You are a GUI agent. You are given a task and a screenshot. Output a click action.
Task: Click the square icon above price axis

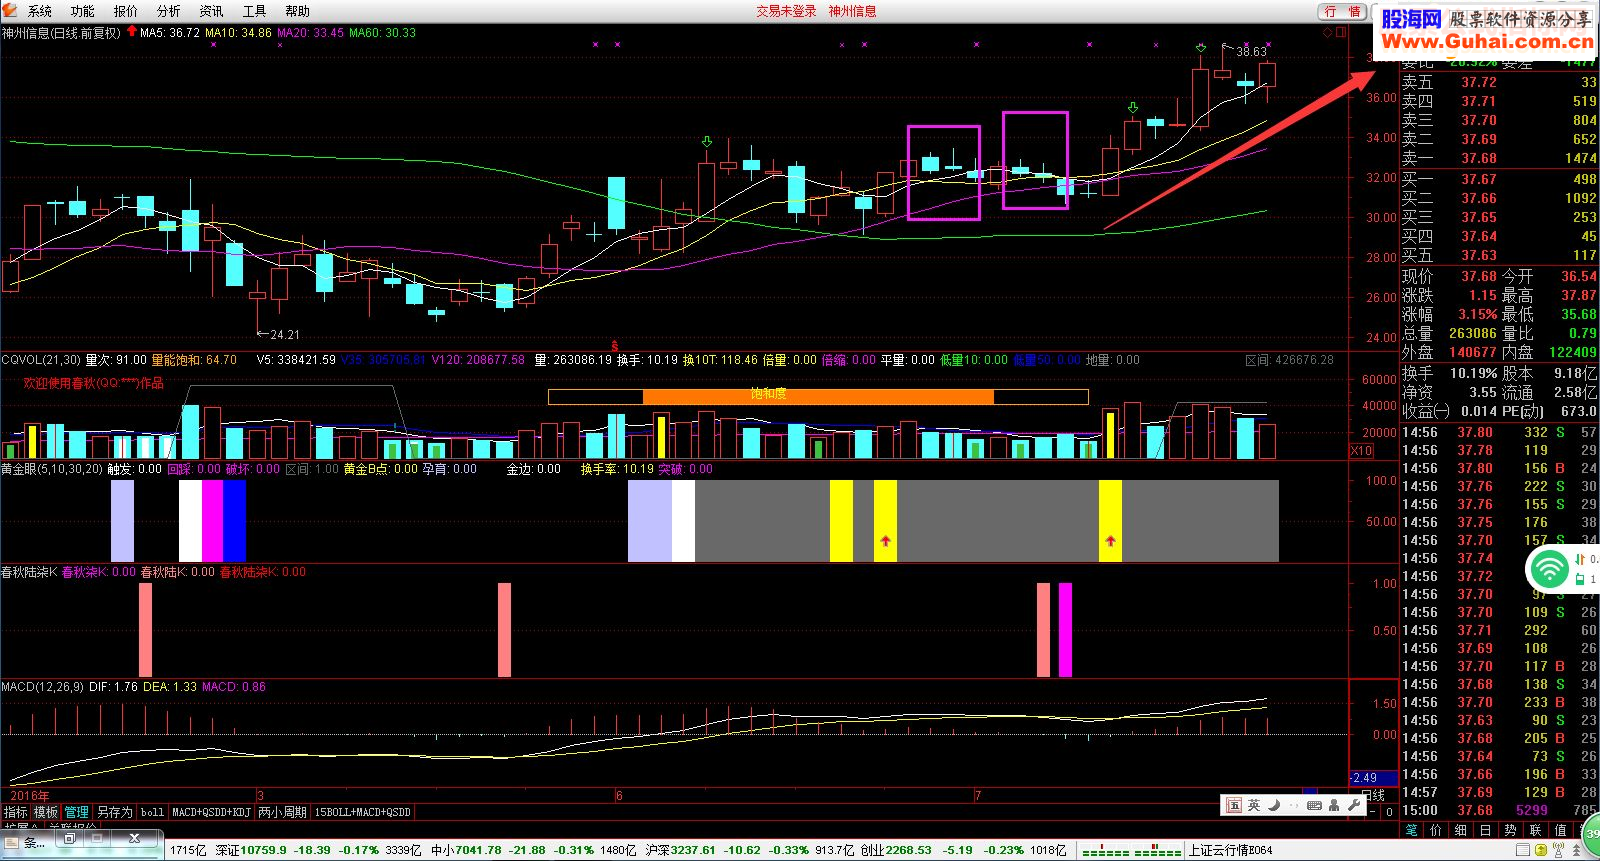point(1341,33)
